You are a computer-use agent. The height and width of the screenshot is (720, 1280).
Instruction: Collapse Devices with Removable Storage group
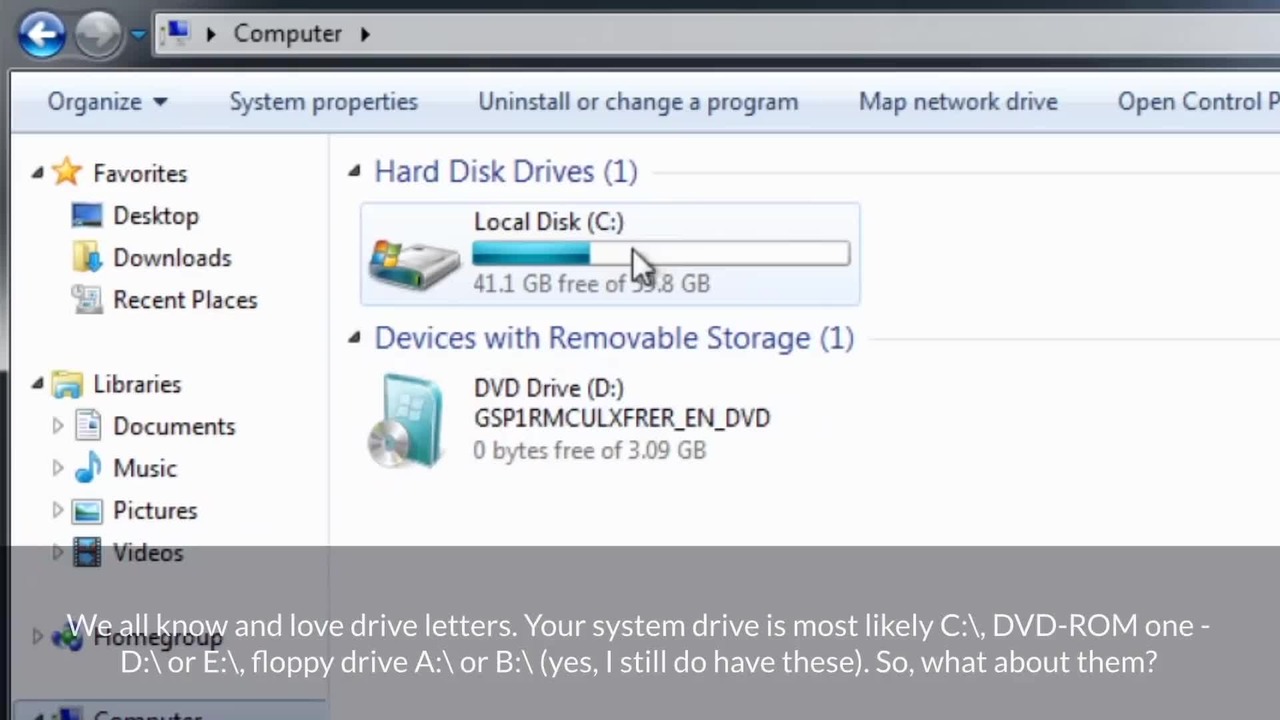coord(354,338)
